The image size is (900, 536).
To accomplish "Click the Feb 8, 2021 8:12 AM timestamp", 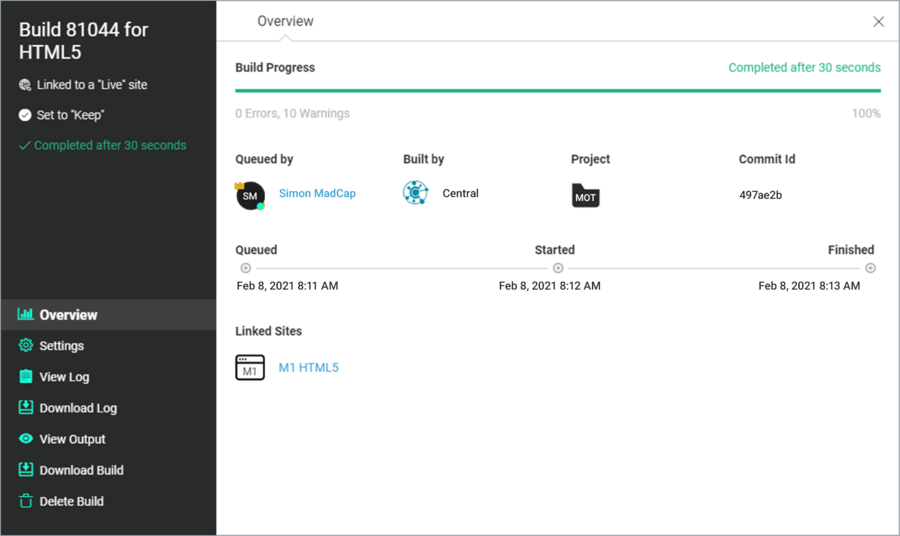I will [550, 286].
